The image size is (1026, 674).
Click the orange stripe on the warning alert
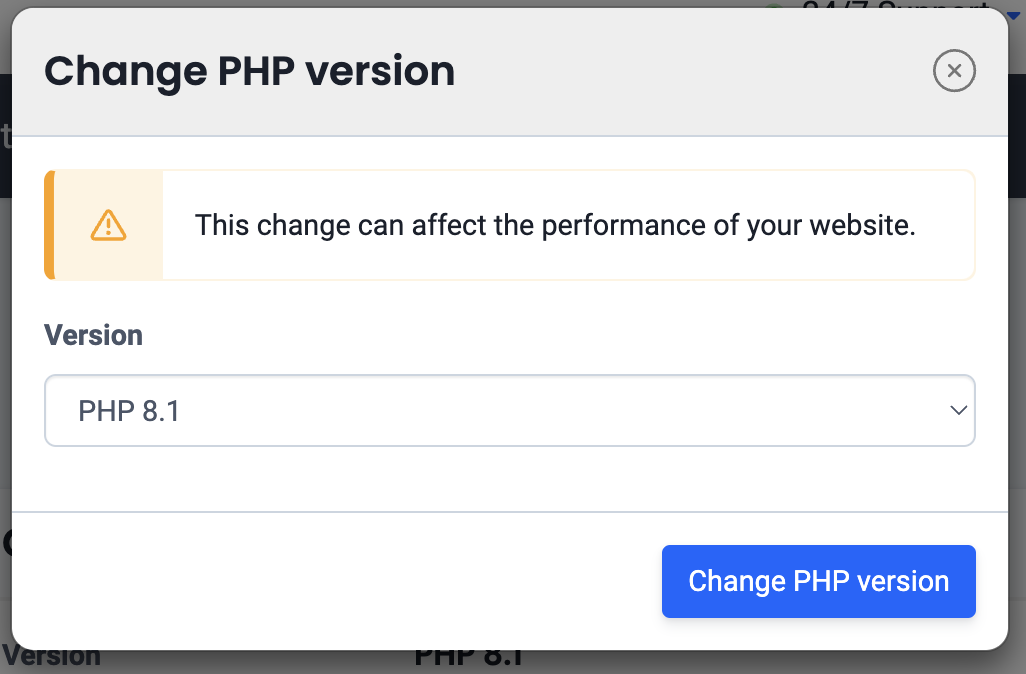(x=49, y=225)
